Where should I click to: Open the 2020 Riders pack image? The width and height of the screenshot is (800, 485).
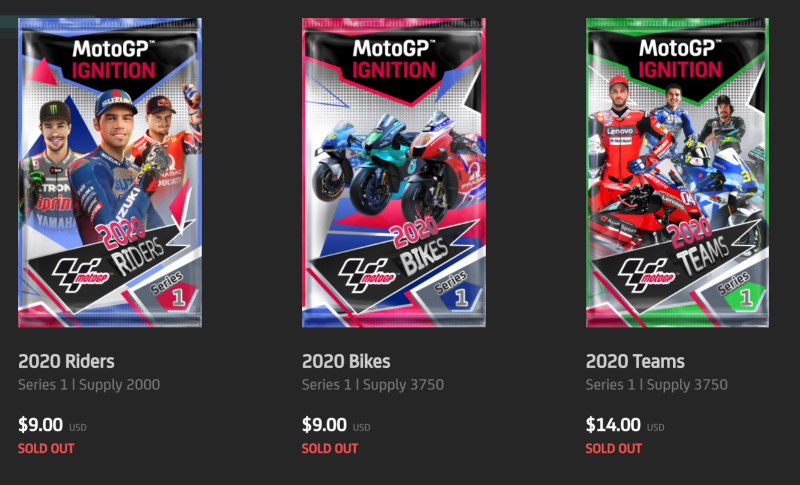(x=110, y=172)
